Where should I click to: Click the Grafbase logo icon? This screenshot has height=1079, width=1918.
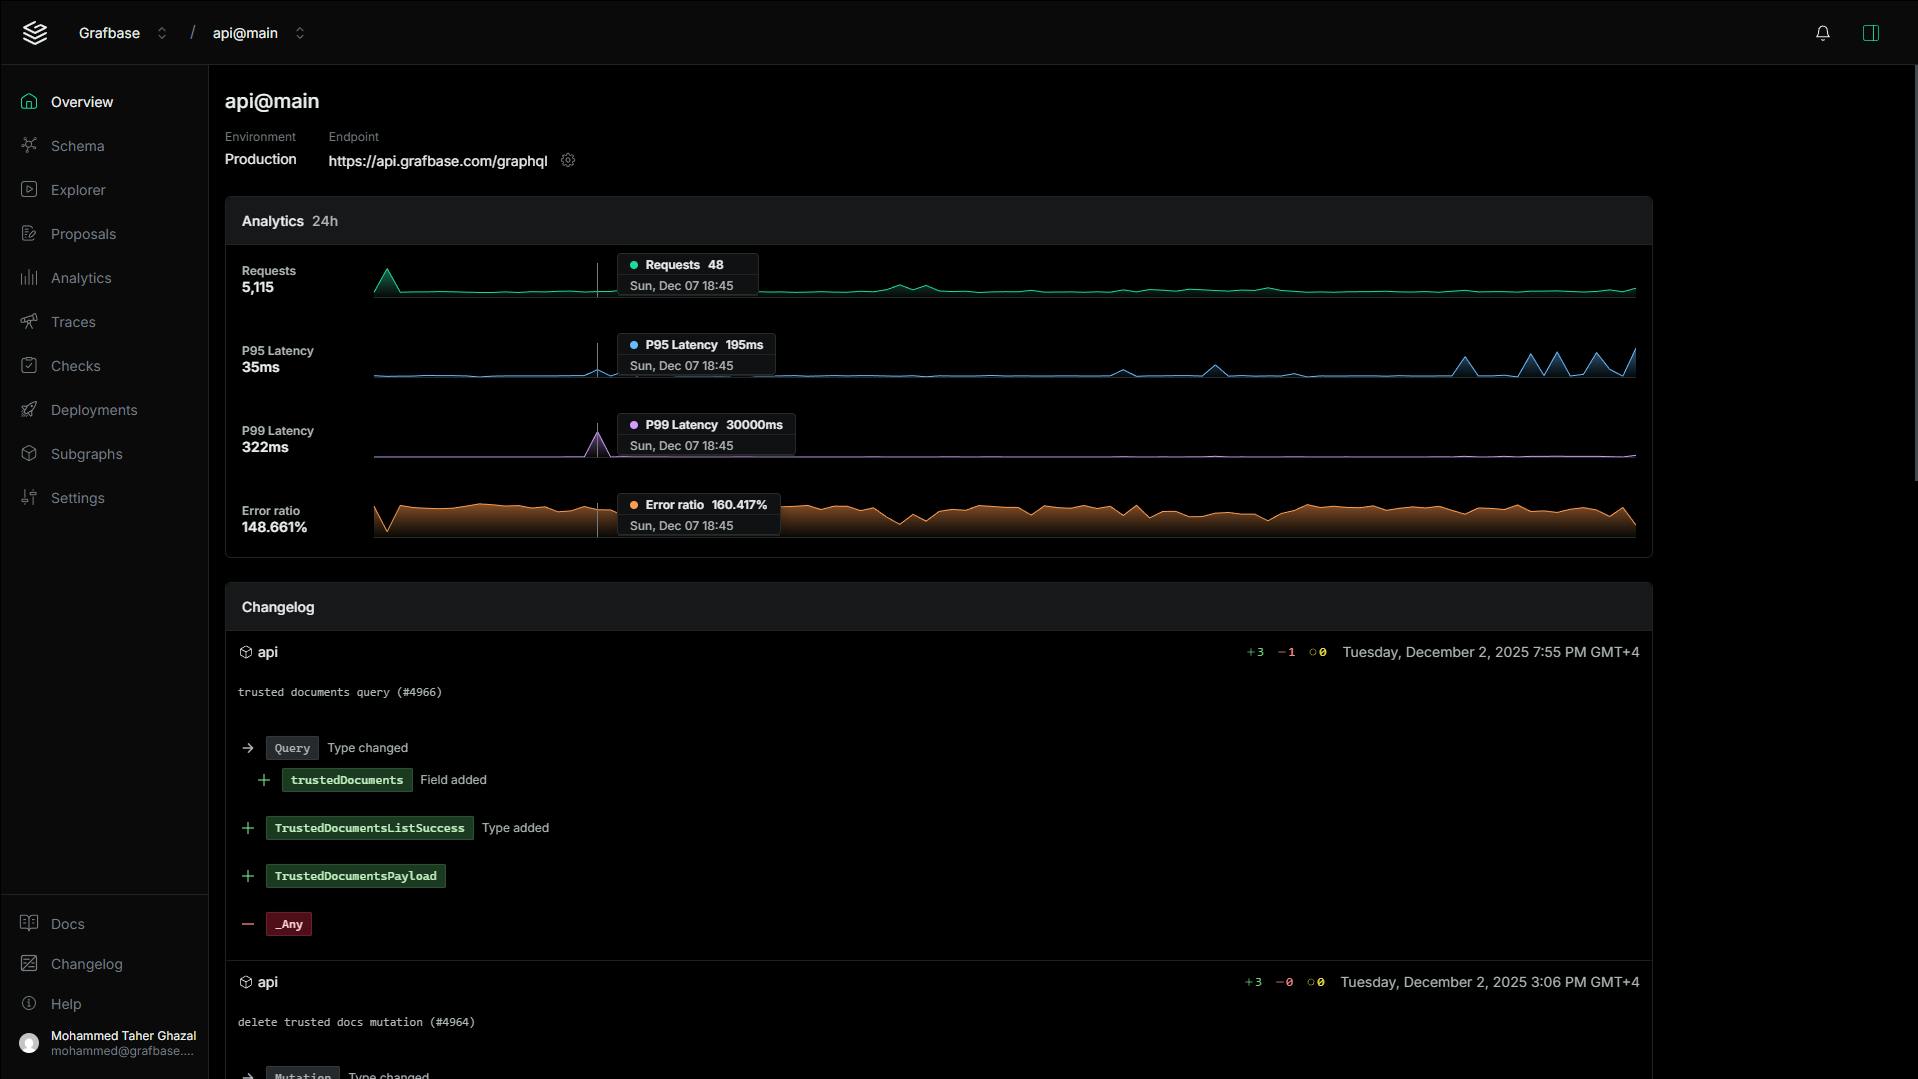(35, 33)
